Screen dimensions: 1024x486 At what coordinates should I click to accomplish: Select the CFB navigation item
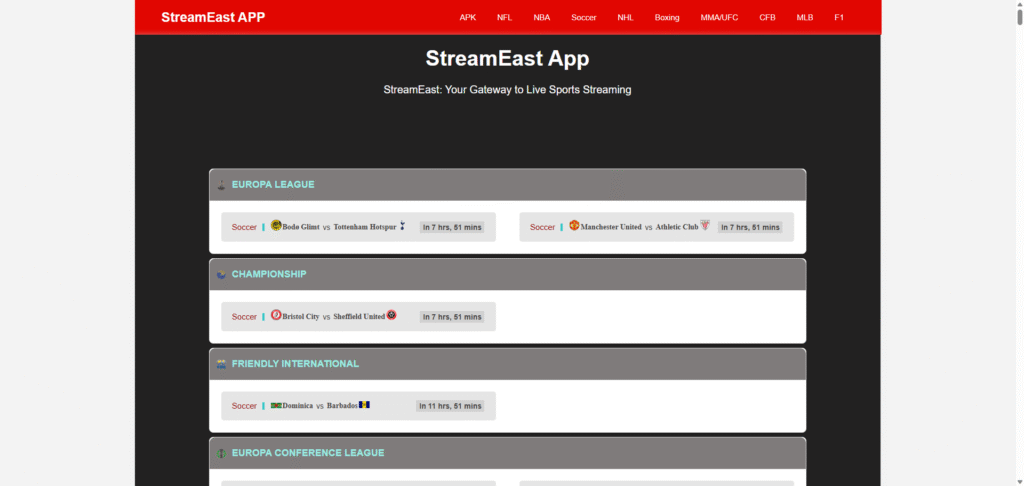coord(767,18)
